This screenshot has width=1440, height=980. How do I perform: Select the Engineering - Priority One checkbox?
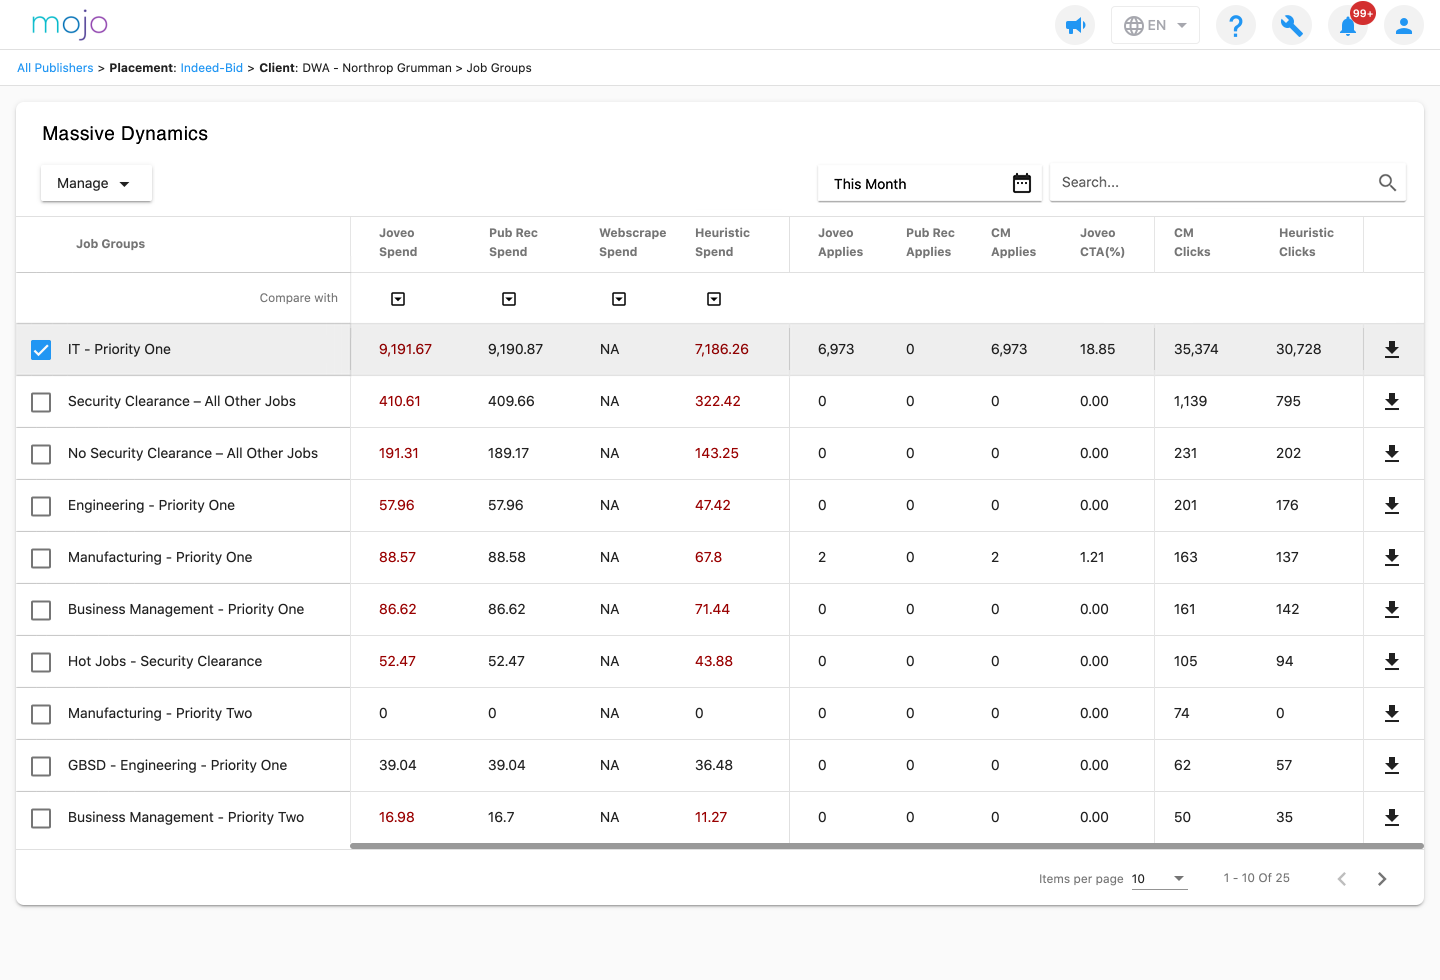coord(41,506)
